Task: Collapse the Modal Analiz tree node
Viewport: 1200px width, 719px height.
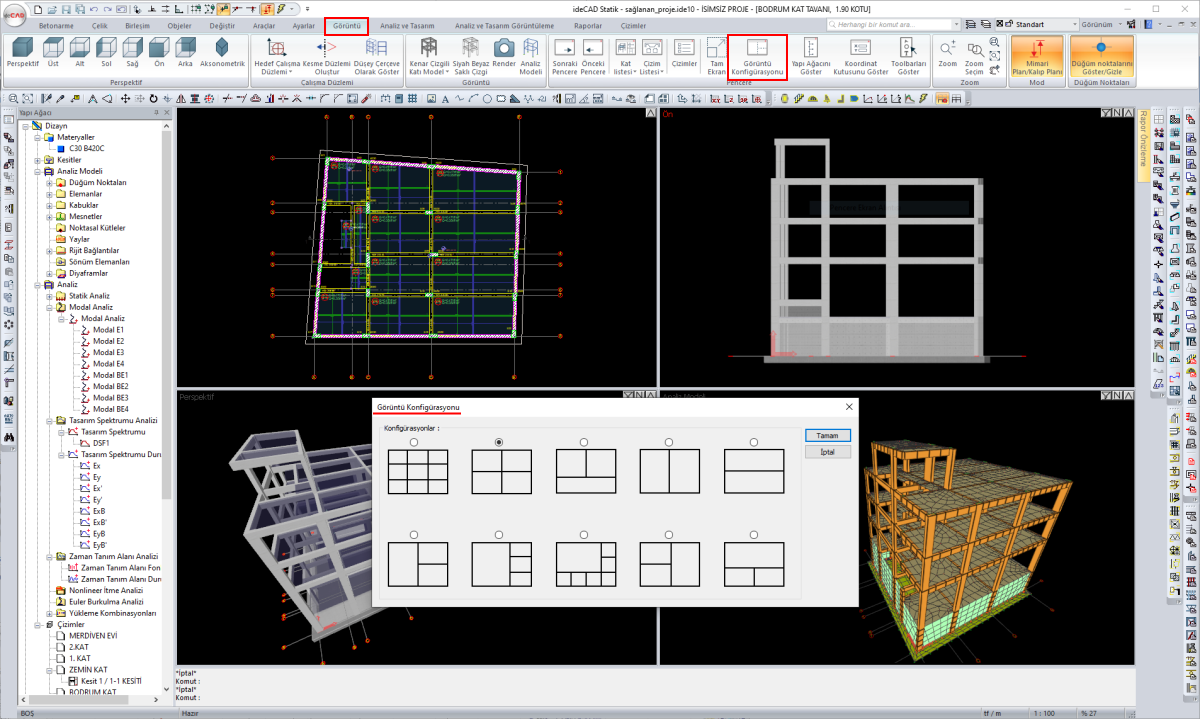Action: 48,307
